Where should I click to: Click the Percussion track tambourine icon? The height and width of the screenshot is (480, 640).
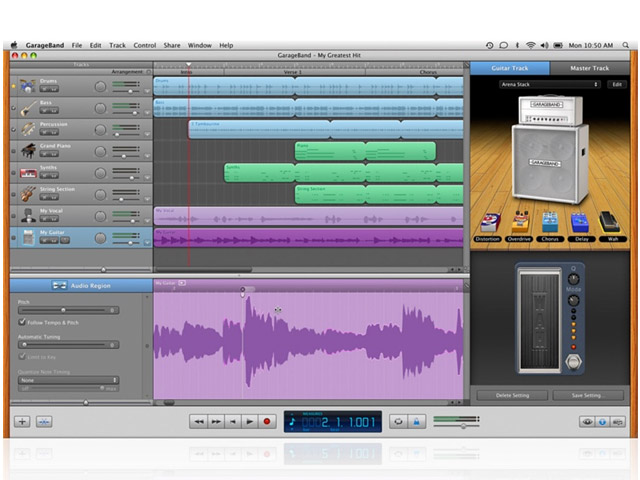point(28,129)
